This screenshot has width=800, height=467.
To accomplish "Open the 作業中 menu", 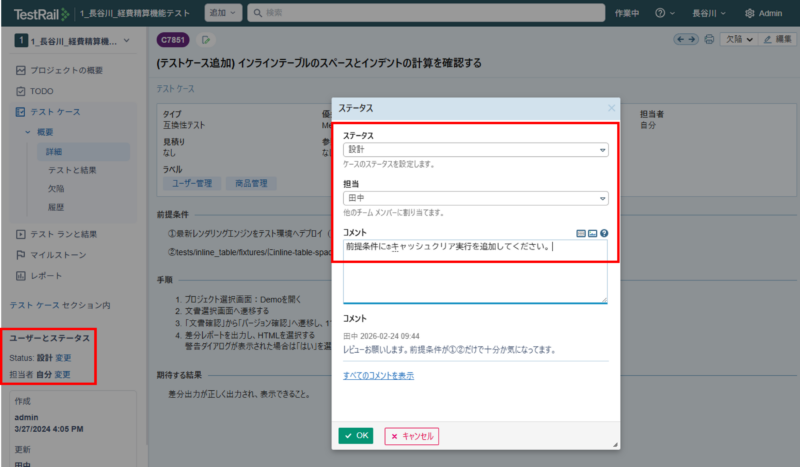I will (x=627, y=13).
